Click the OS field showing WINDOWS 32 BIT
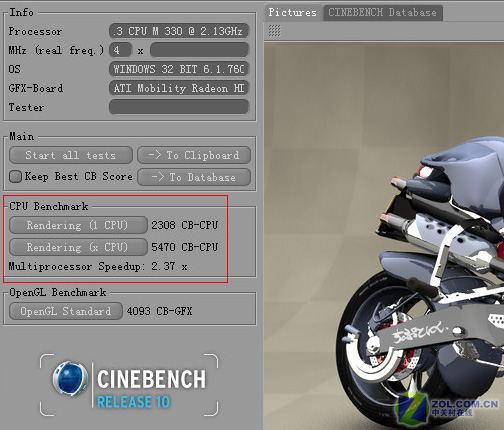Viewport: 504px width, 430px height. point(179,69)
